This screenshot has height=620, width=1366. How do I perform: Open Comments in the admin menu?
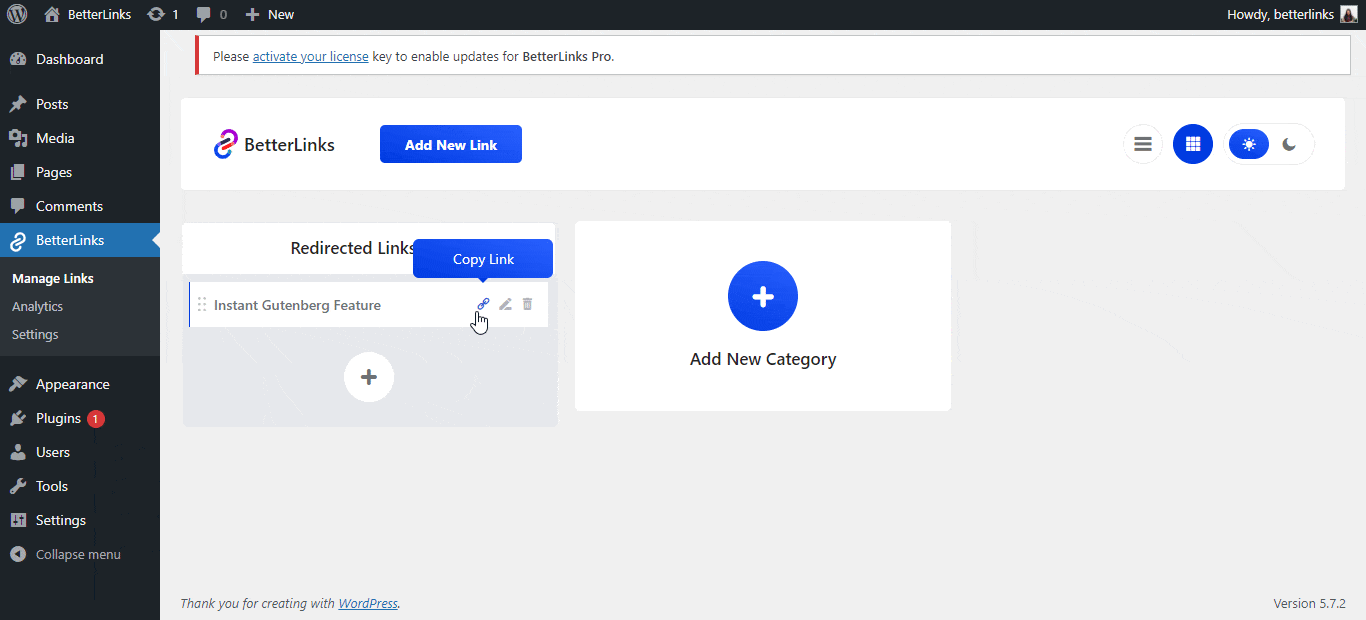coord(80,206)
